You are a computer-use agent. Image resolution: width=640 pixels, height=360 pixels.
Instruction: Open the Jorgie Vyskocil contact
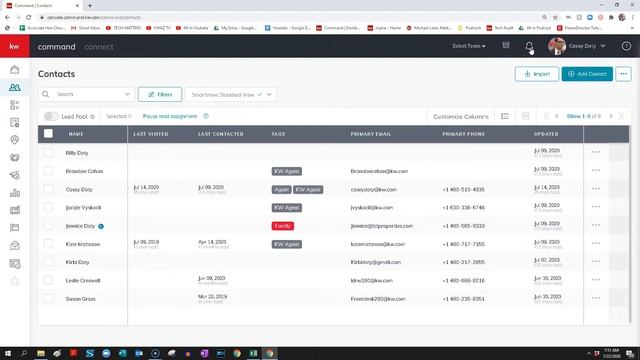click(x=83, y=207)
